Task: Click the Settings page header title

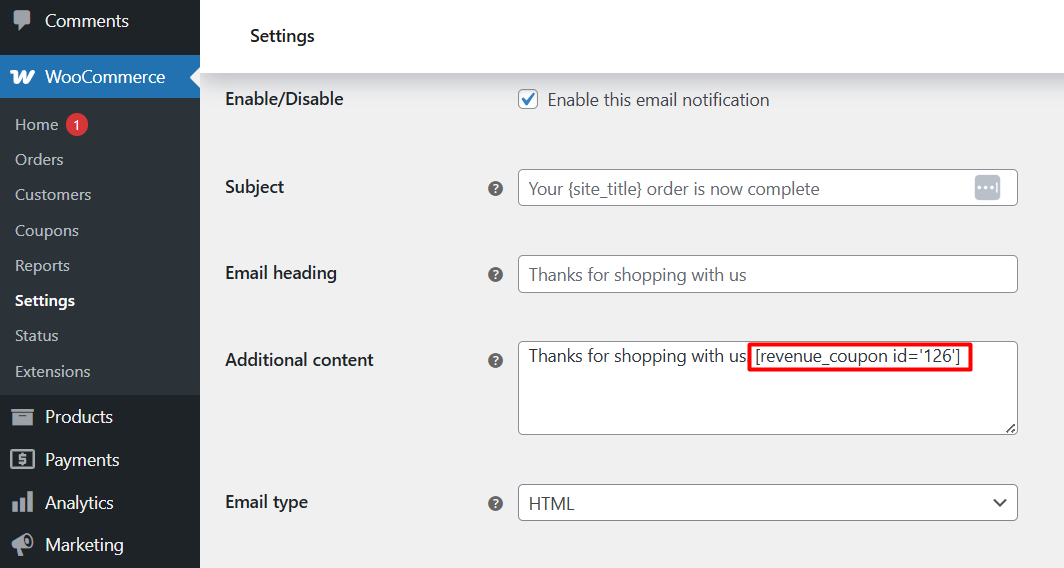Action: pos(282,36)
